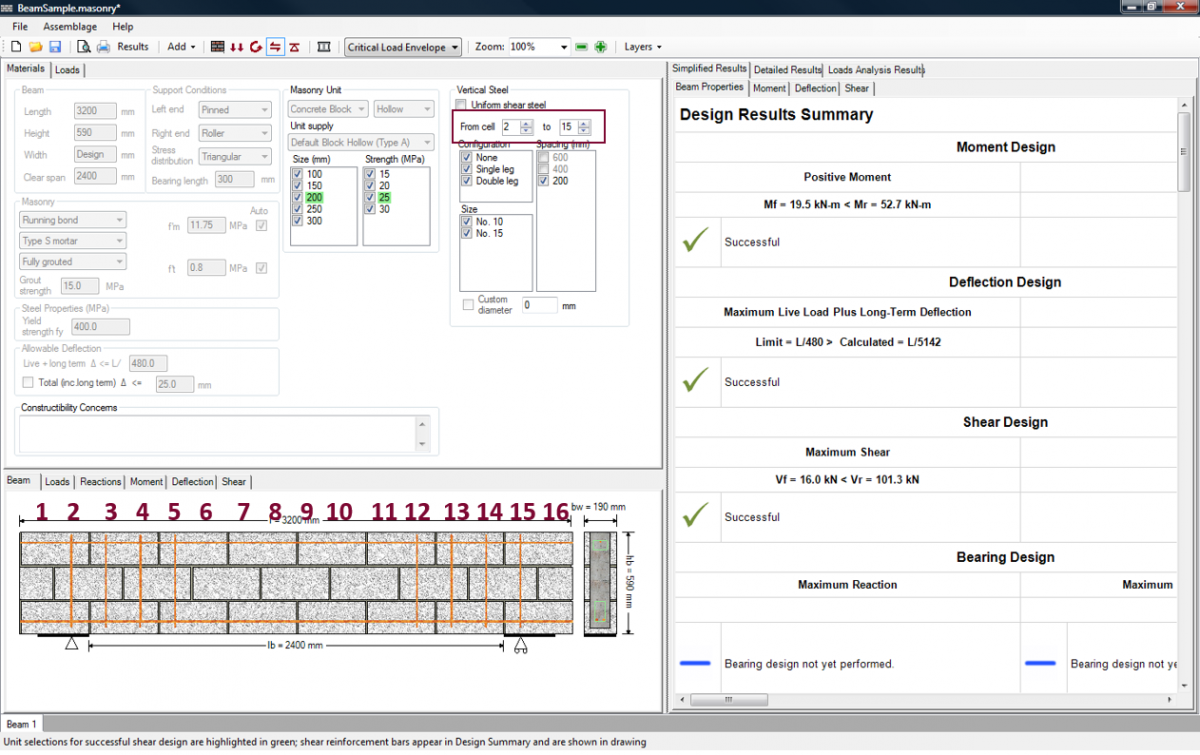This screenshot has width=1200, height=755.
Task: Open the Add dropdown menu
Action: (181, 47)
